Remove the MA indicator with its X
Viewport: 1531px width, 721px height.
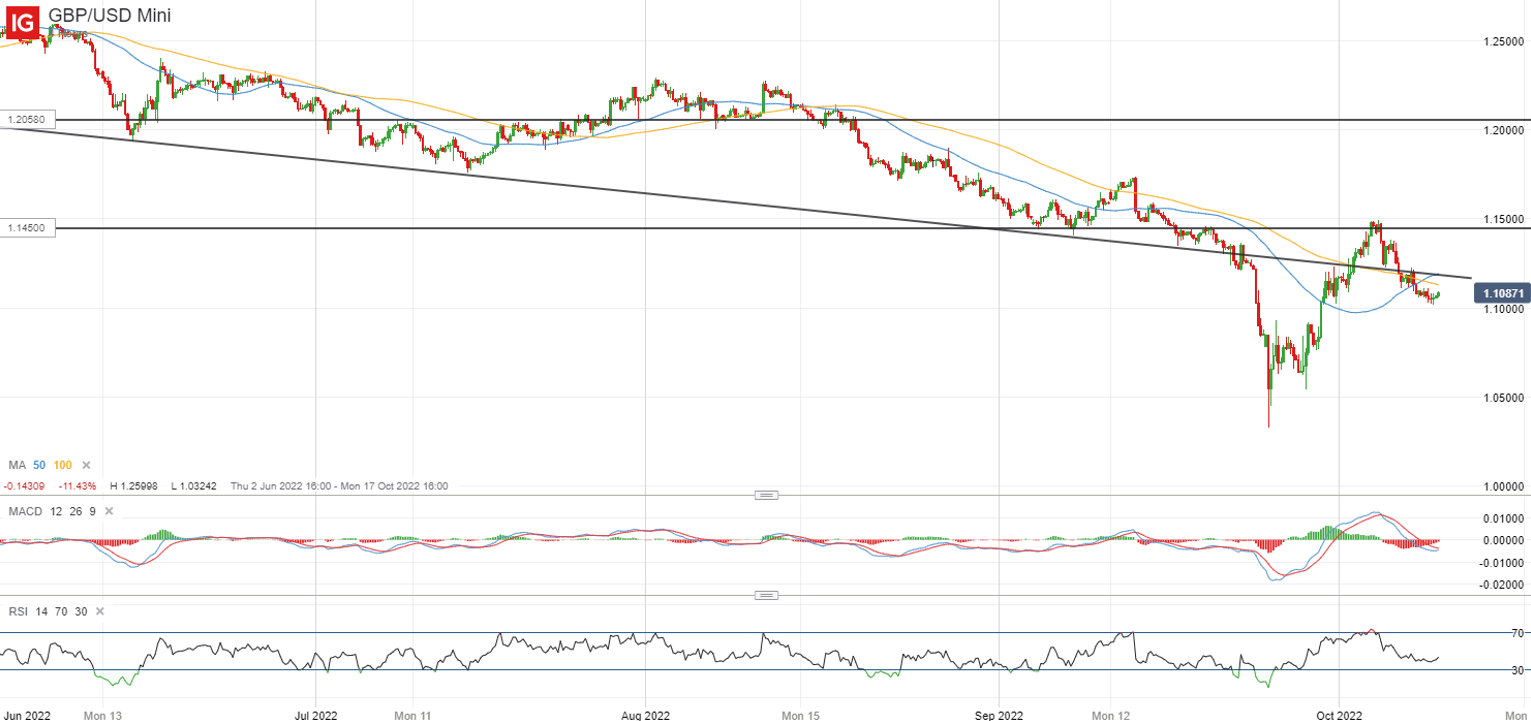86,465
